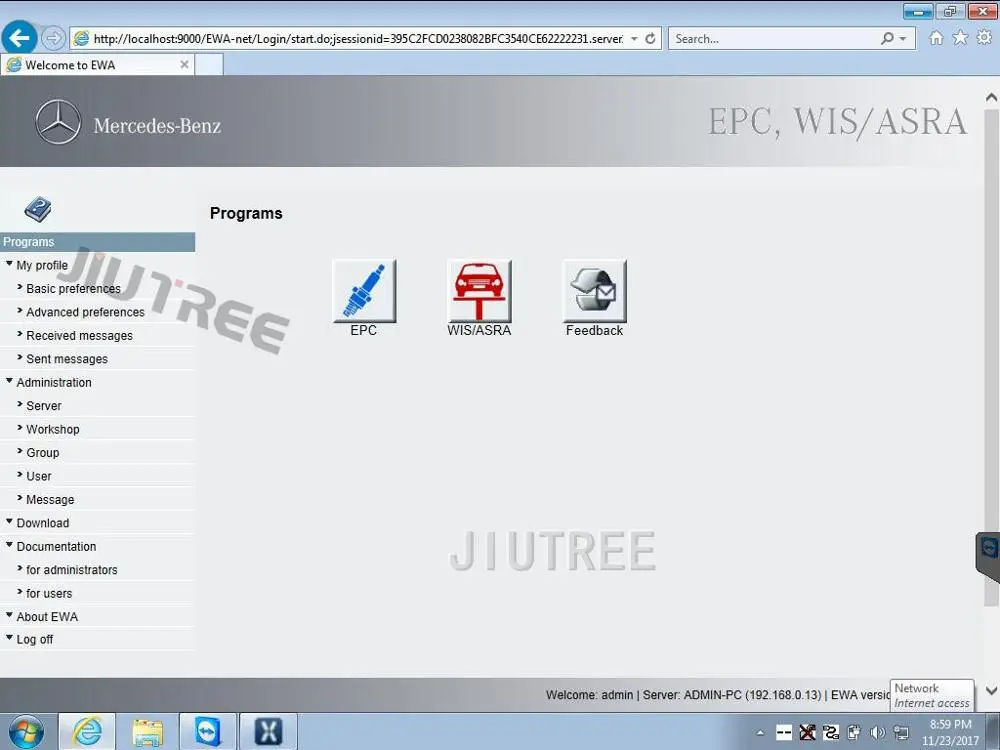
Task: Collapse the Documentation section
Action: click(10, 545)
